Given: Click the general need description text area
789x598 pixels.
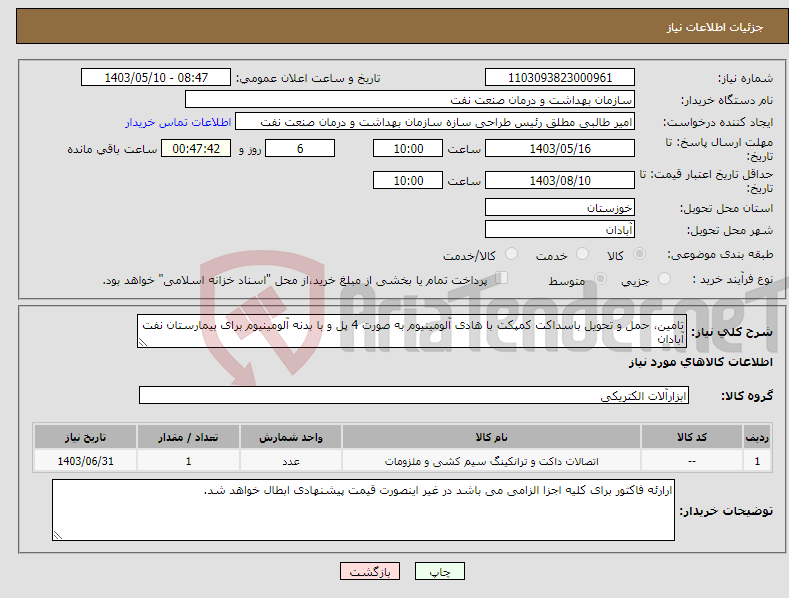Looking at the screenshot, I should 412,331.
